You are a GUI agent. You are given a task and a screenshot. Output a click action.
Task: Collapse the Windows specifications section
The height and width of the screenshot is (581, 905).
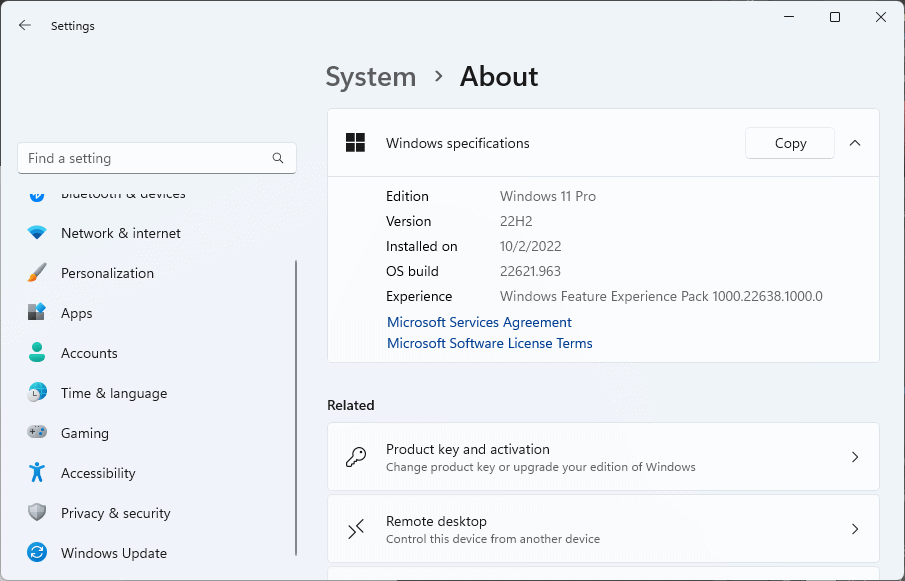click(x=855, y=143)
